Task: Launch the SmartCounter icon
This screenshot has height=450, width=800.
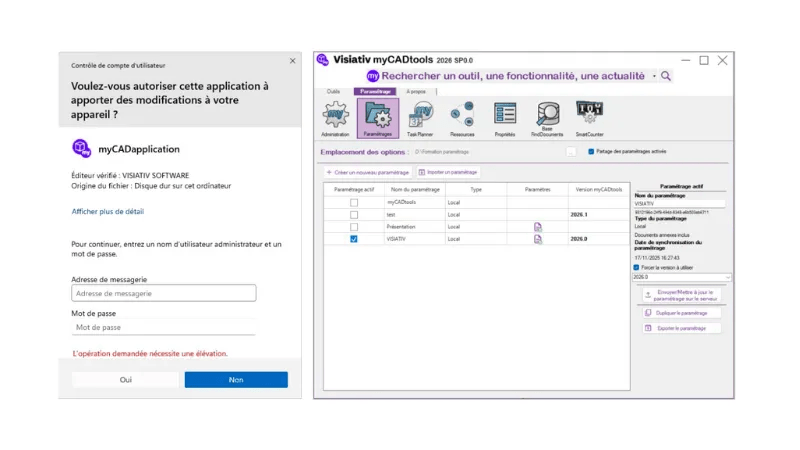Action: [589, 118]
